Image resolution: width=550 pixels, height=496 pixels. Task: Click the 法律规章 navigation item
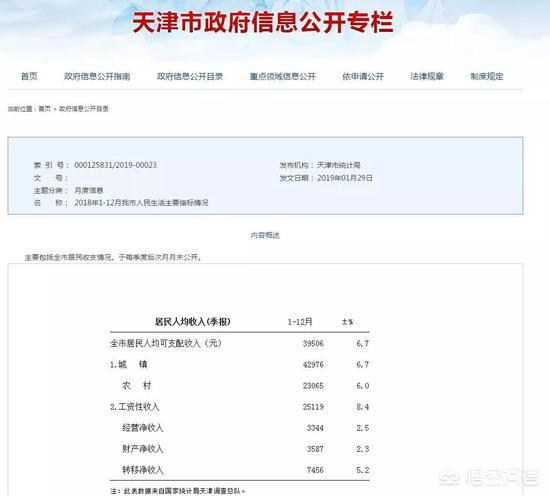click(x=427, y=76)
